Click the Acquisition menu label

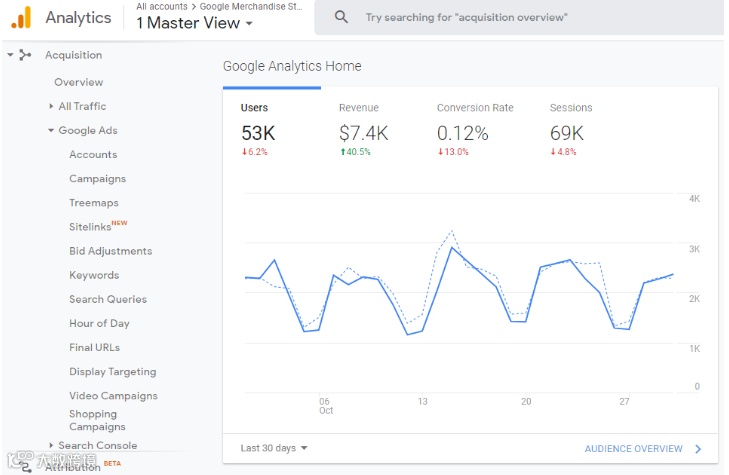click(x=73, y=55)
